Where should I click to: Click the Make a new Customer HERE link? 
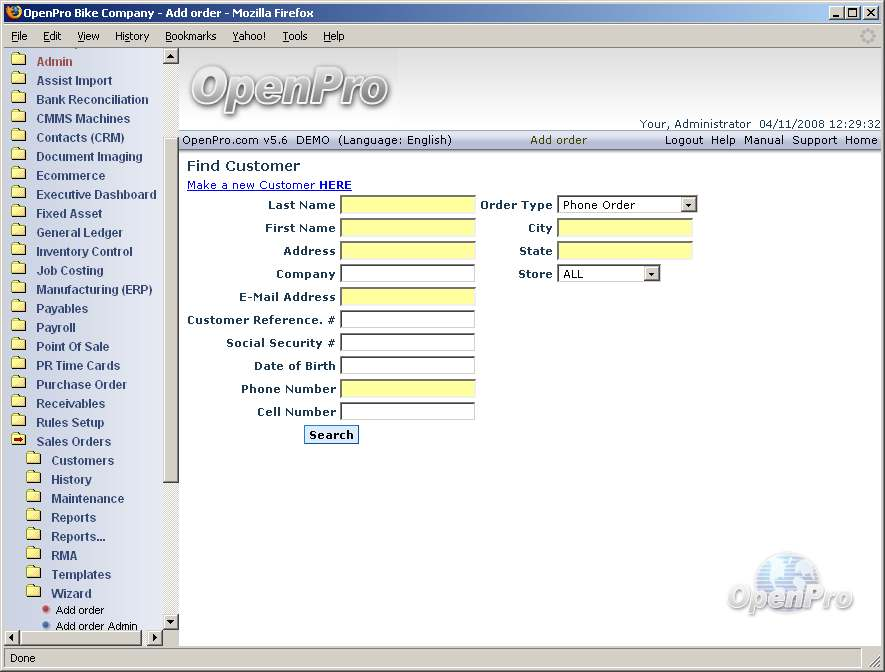(x=269, y=185)
